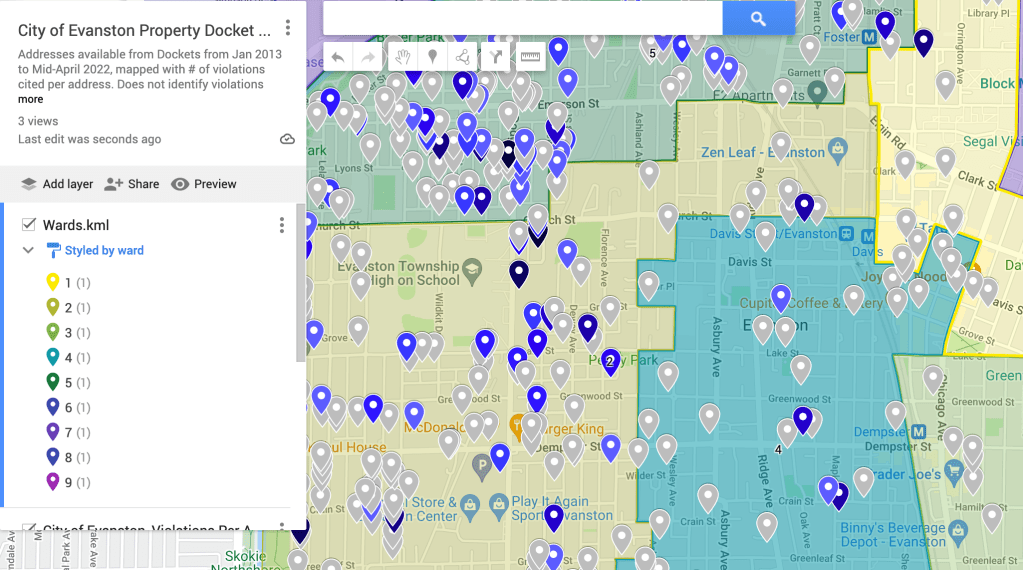Choose the add marker pin tool
Screen dimensions: 1023x570
point(432,57)
